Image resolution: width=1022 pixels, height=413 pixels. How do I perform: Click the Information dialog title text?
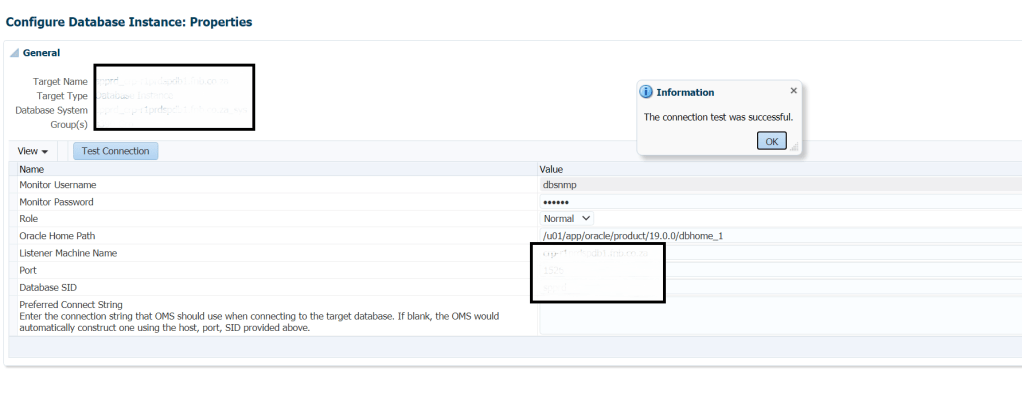[x=685, y=92]
